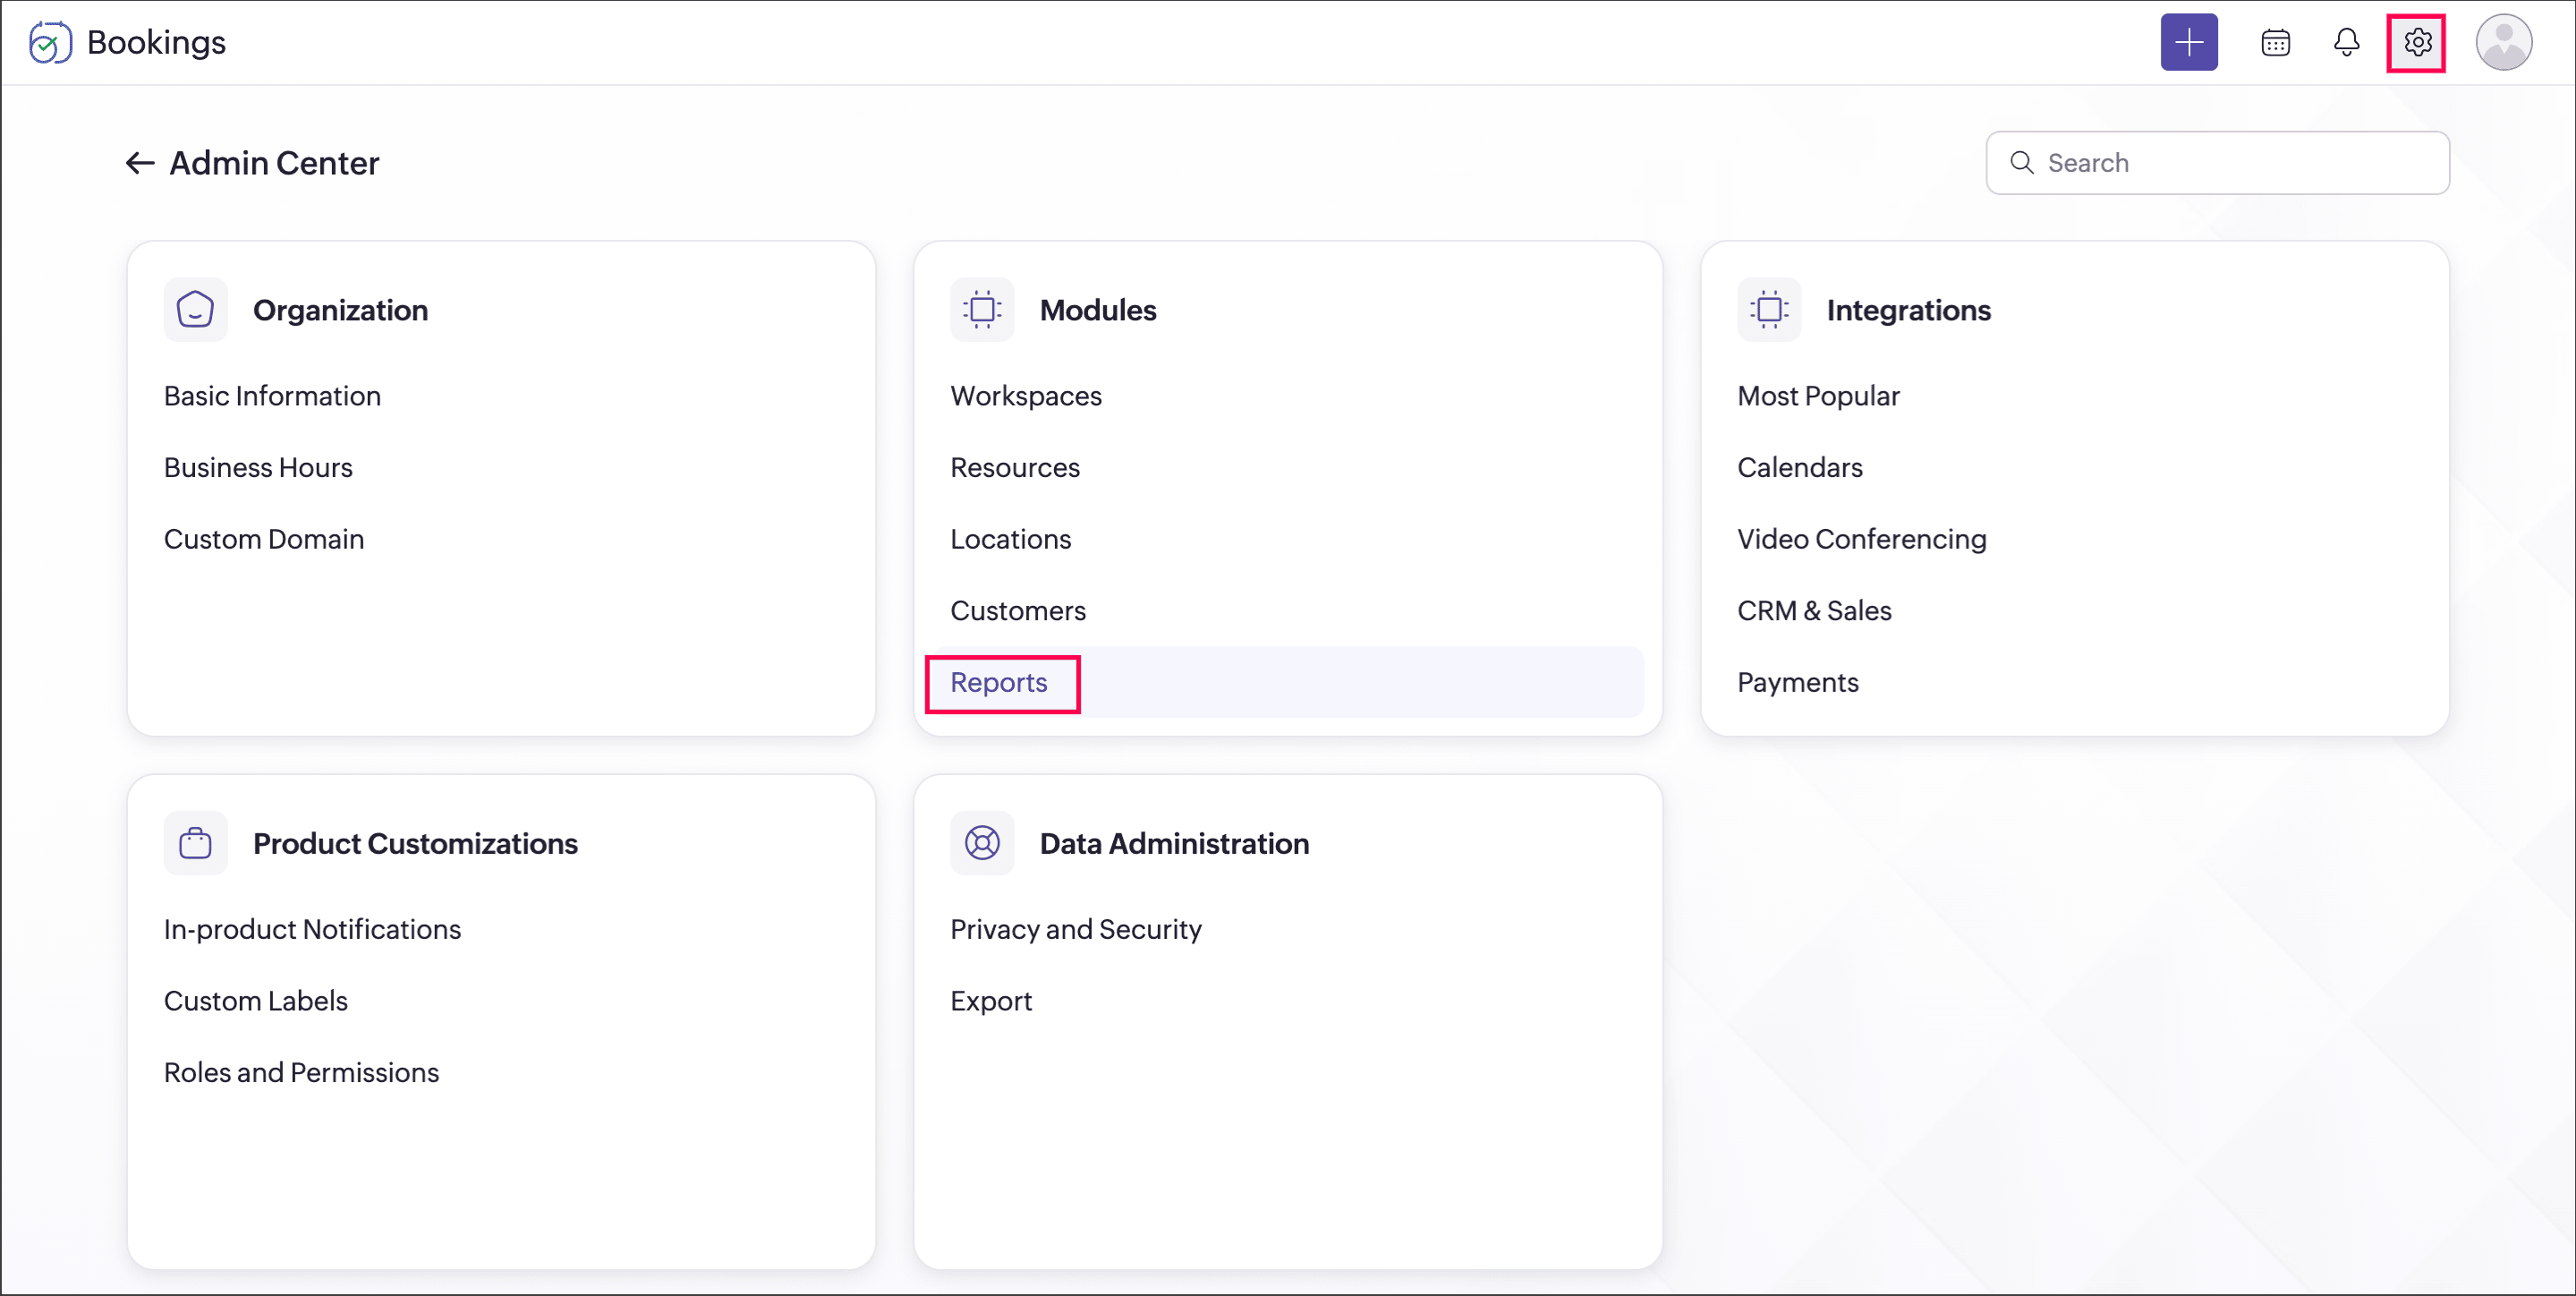Image resolution: width=2576 pixels, height=1296 pixels.
Task: Click the Product Customizations heading
Action: point(415,843)
